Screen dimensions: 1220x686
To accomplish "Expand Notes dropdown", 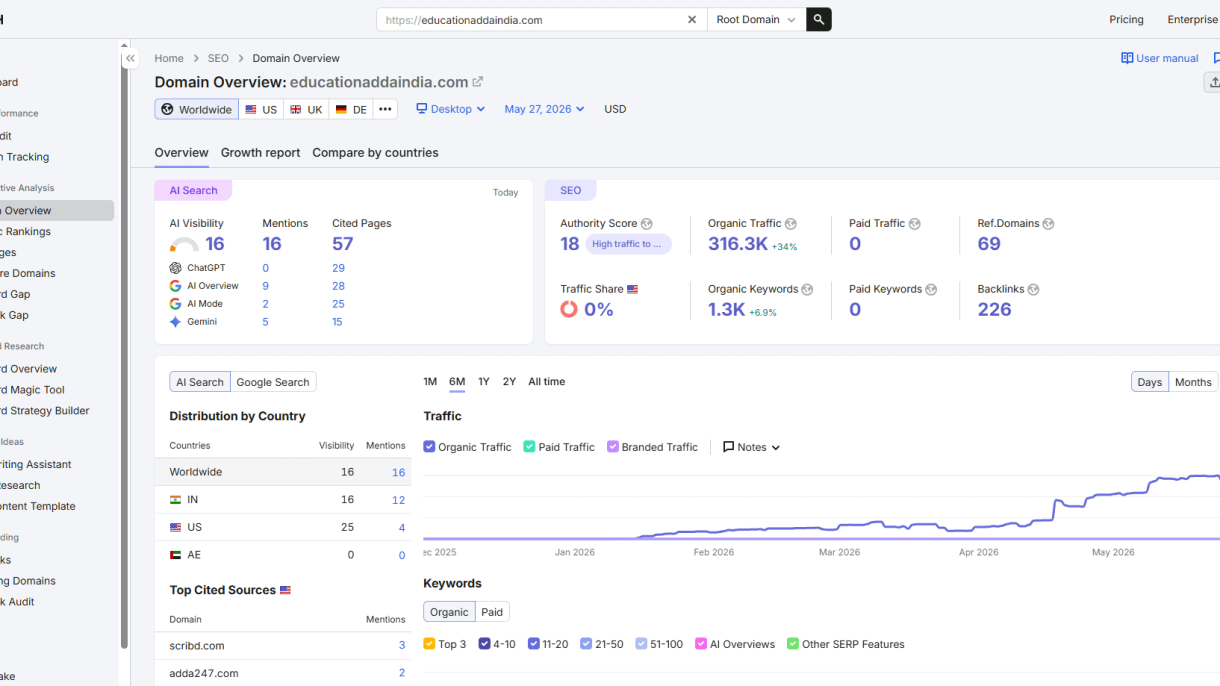I will [751, 447].
